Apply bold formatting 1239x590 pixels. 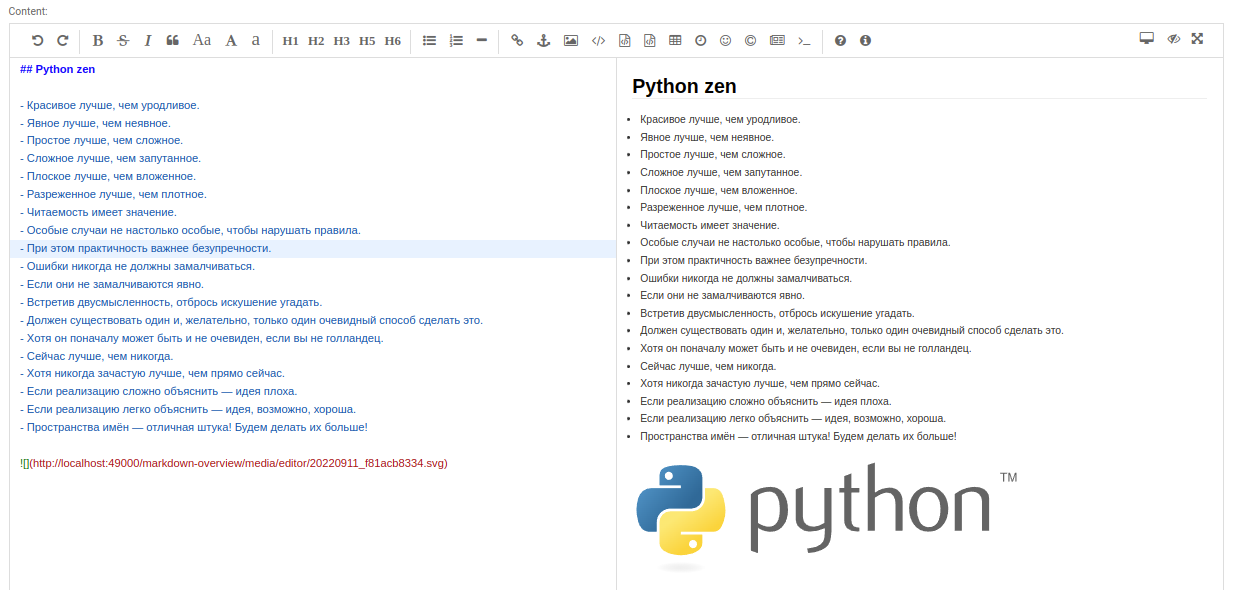tap(98, 41)
